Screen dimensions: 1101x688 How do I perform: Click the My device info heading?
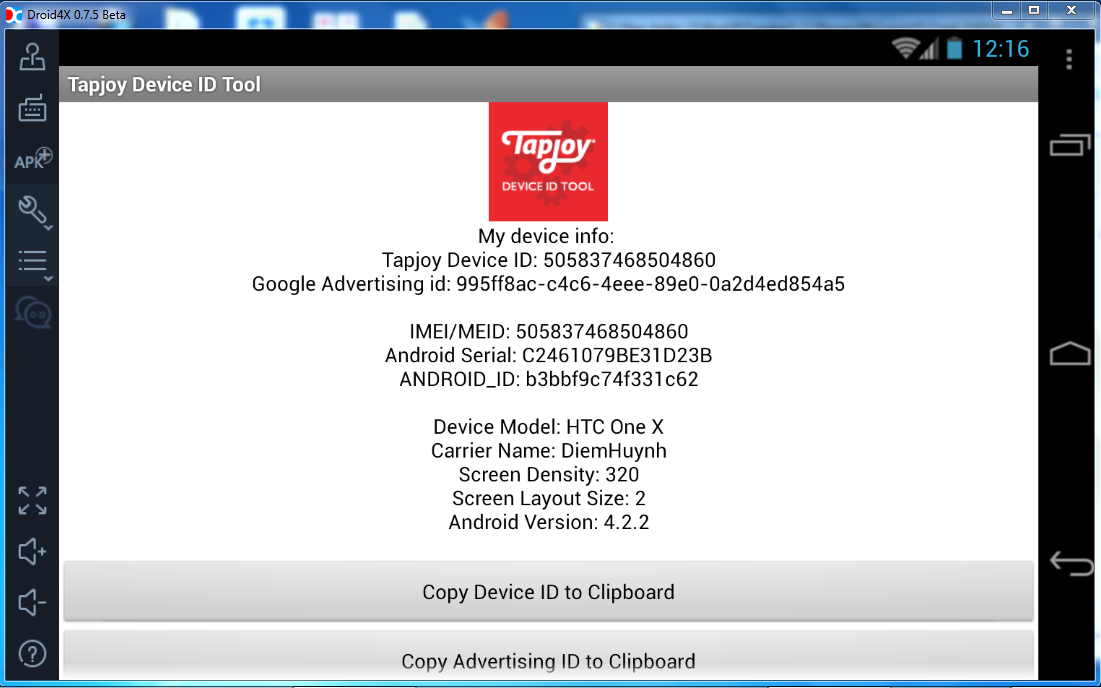pyautogui.click(x=546, y=236)
